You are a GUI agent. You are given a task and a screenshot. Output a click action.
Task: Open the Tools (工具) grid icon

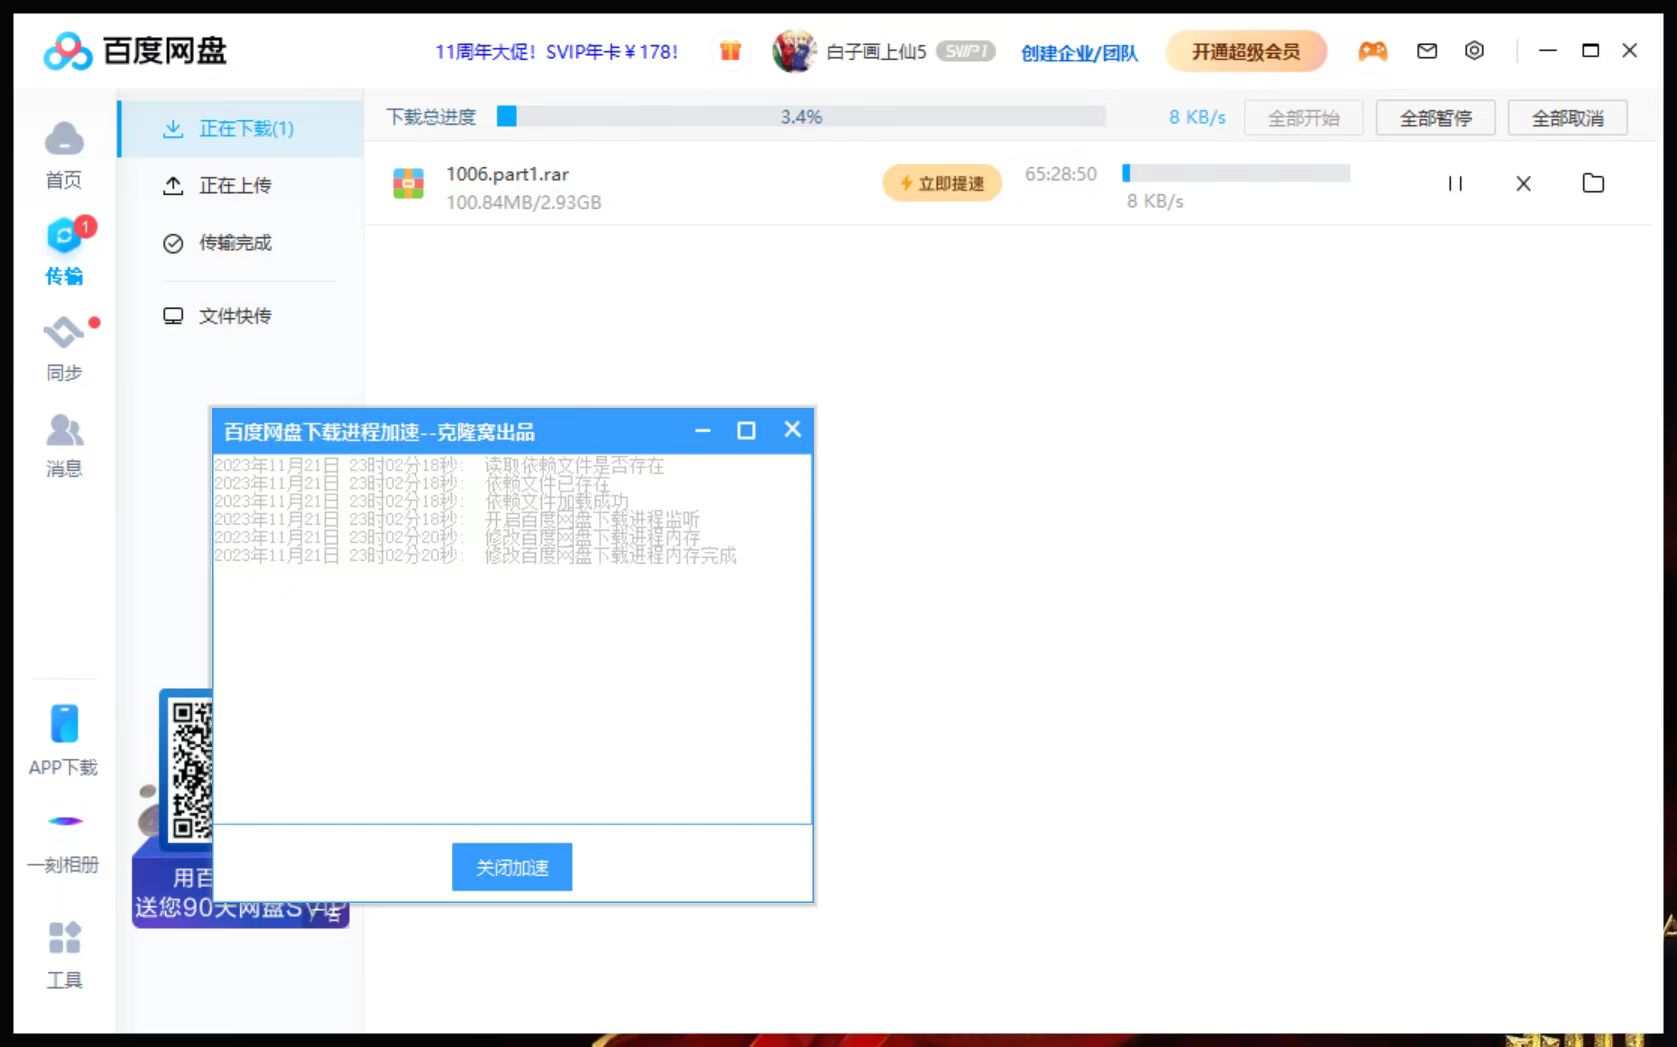(64, 938)
